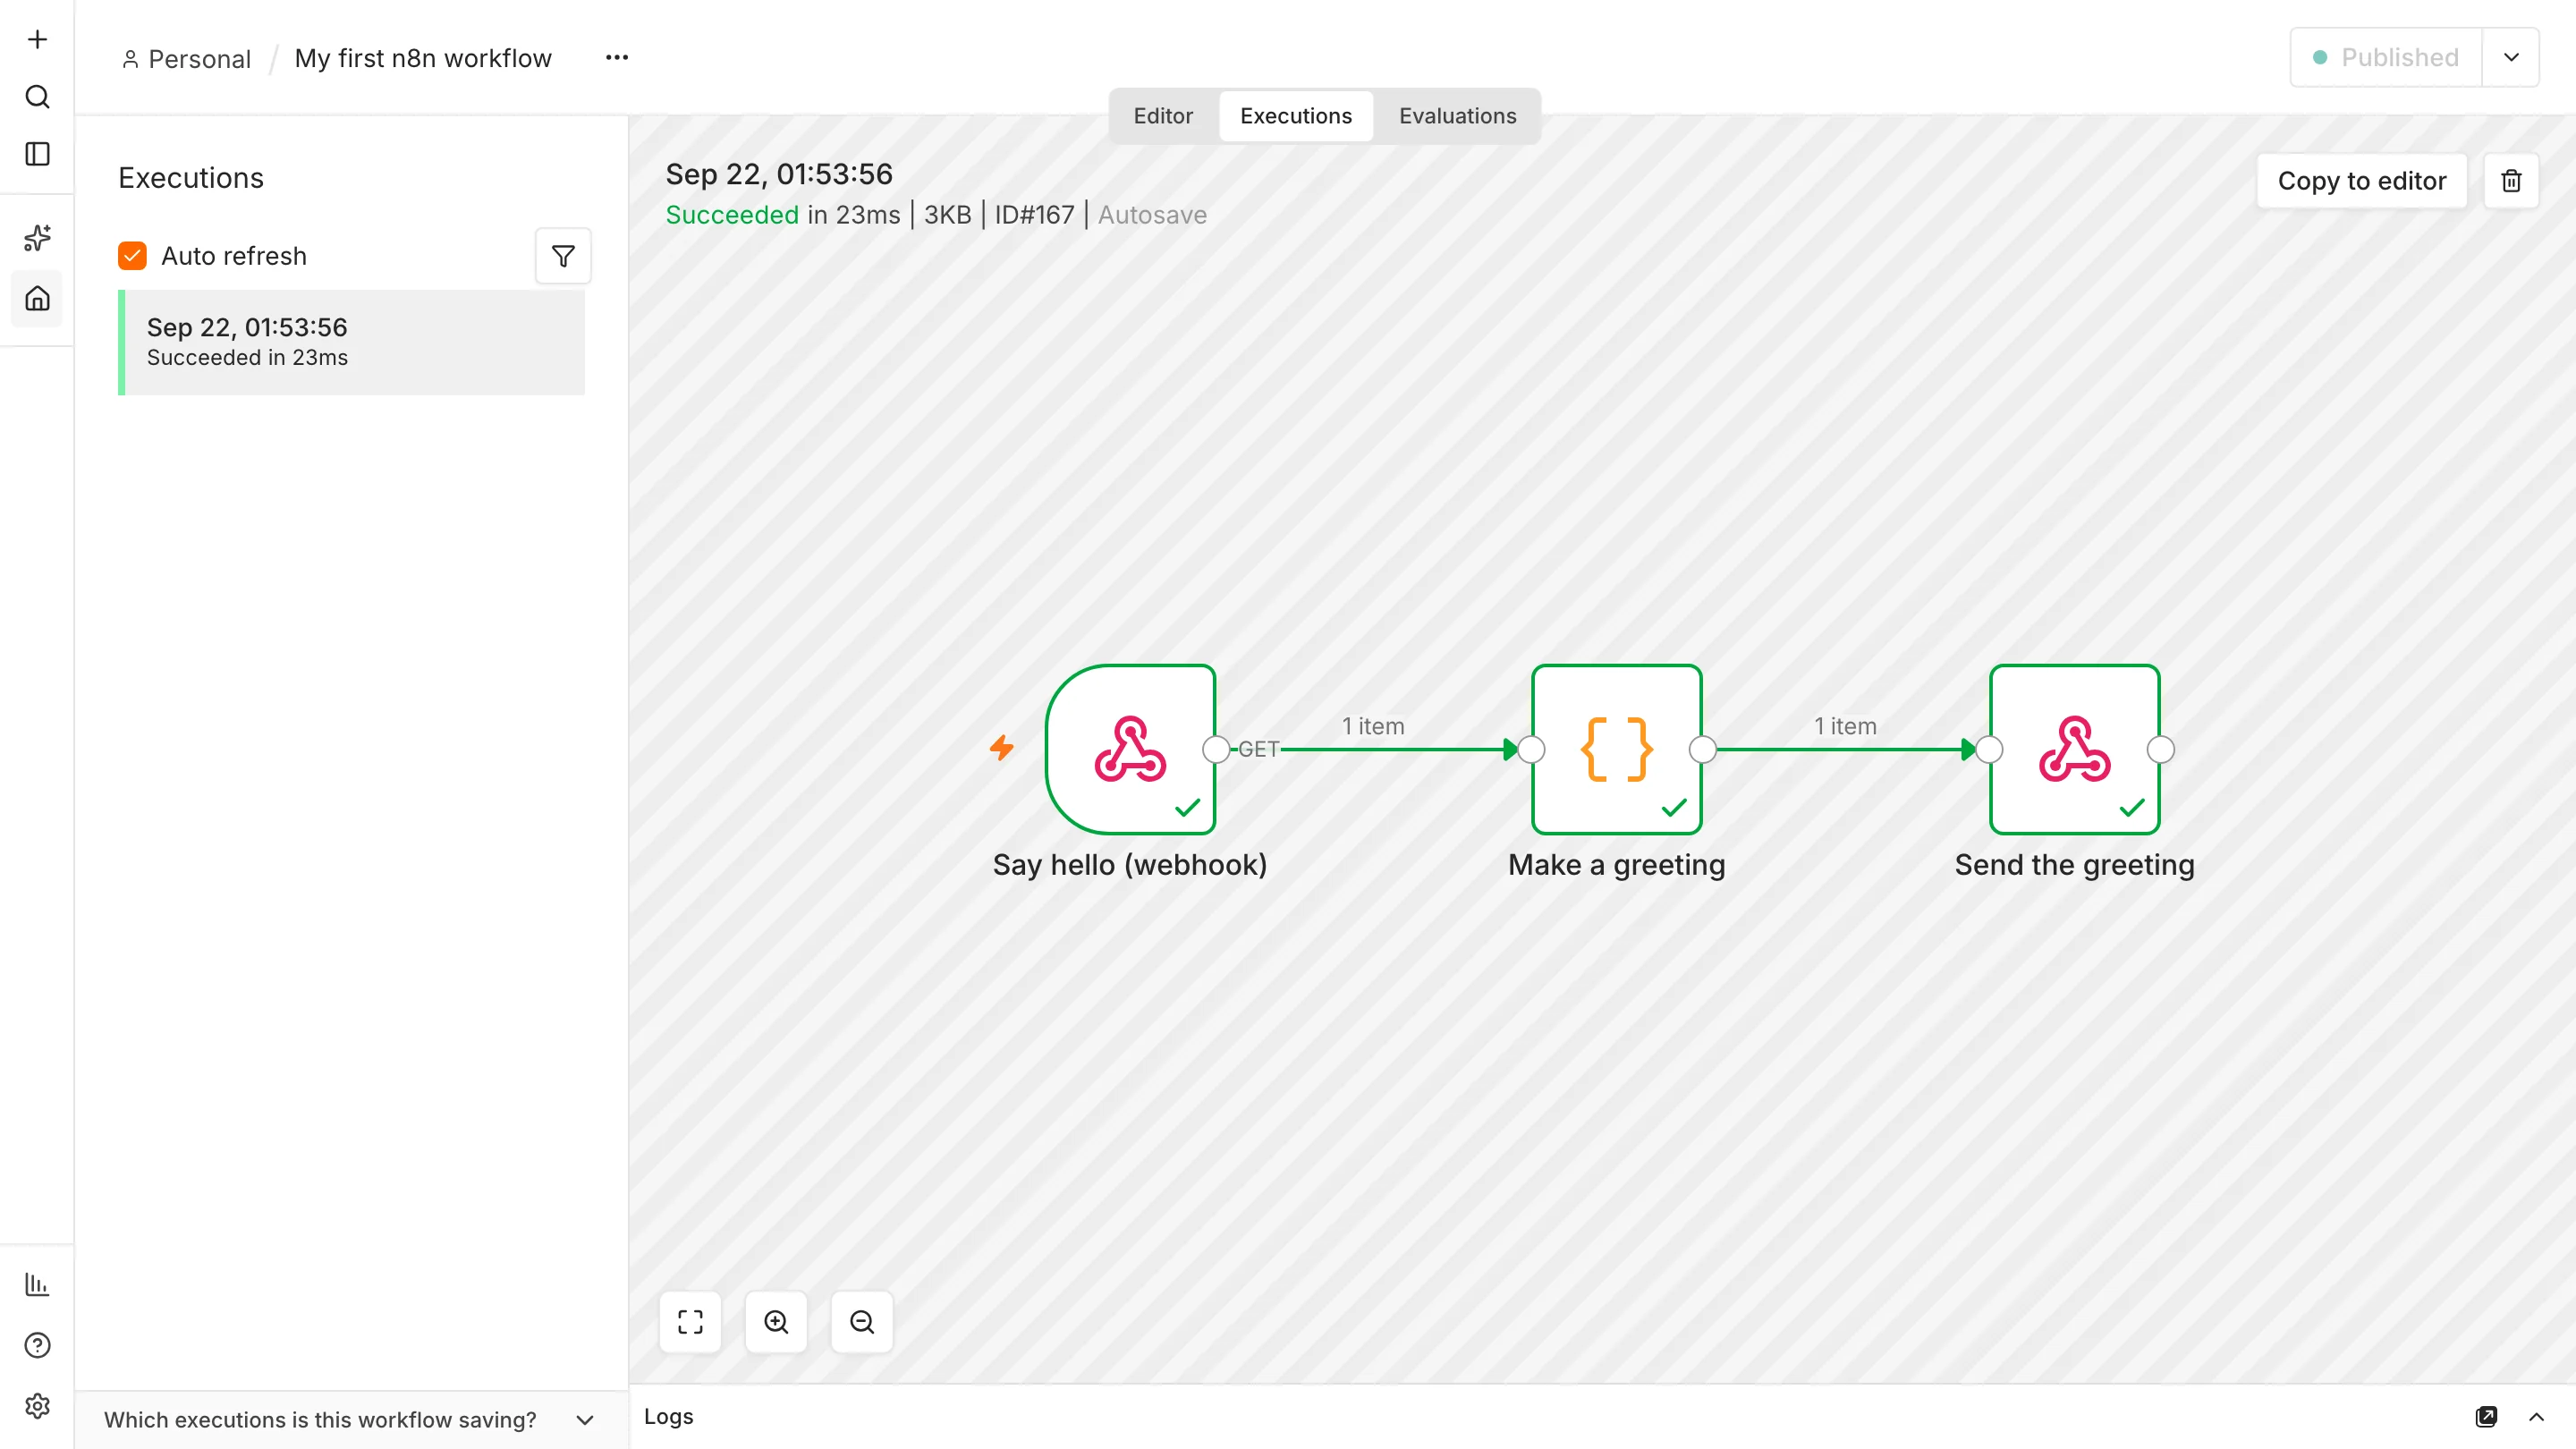The image size is (2576, 1449).
Task: Click the Logs panel label
Action: 668,1416
